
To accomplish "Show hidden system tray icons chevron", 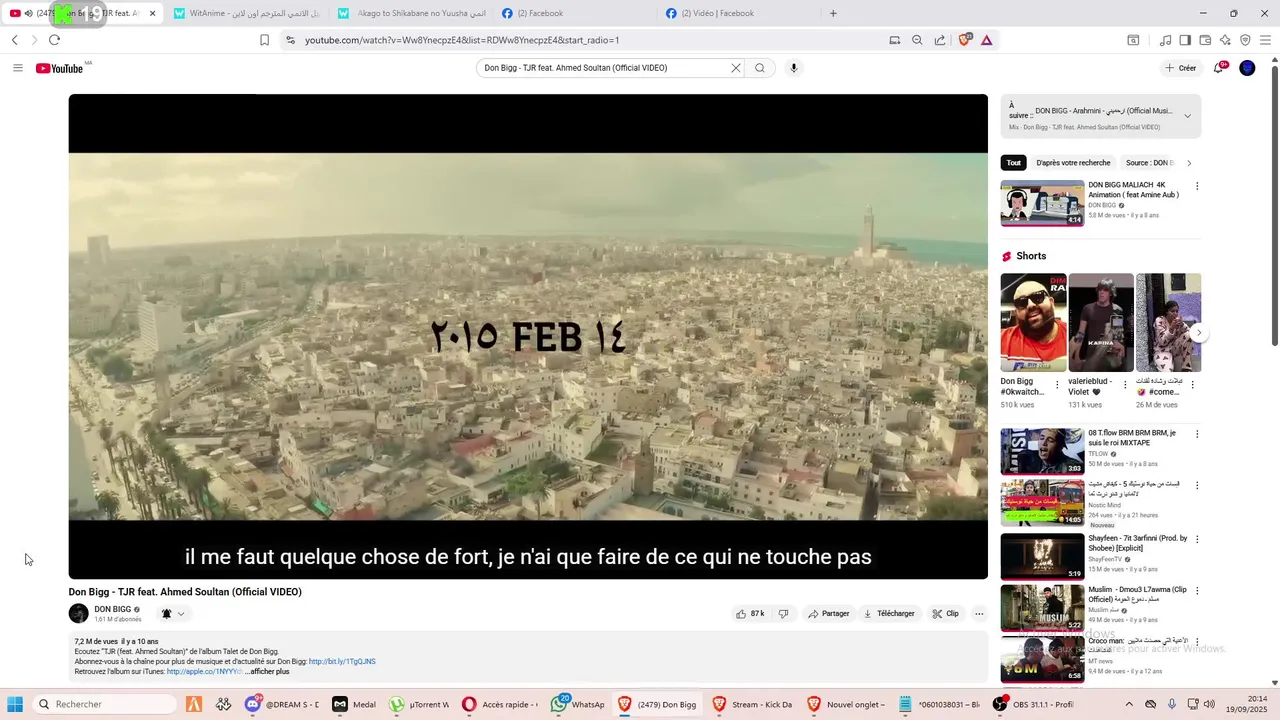I will click(1129, 704).
